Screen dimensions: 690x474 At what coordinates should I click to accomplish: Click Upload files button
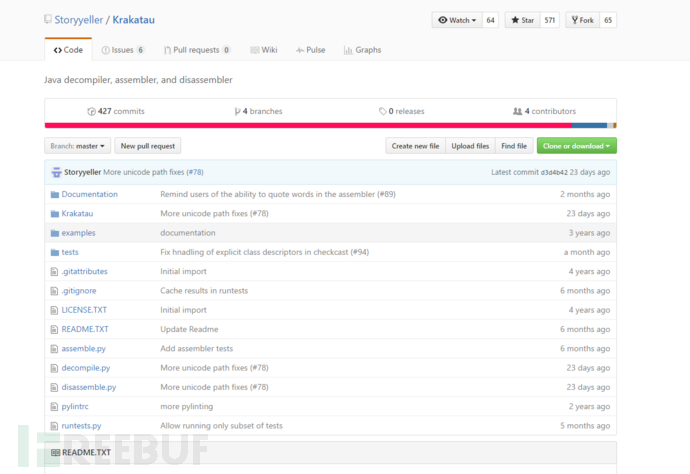point(470,146)
